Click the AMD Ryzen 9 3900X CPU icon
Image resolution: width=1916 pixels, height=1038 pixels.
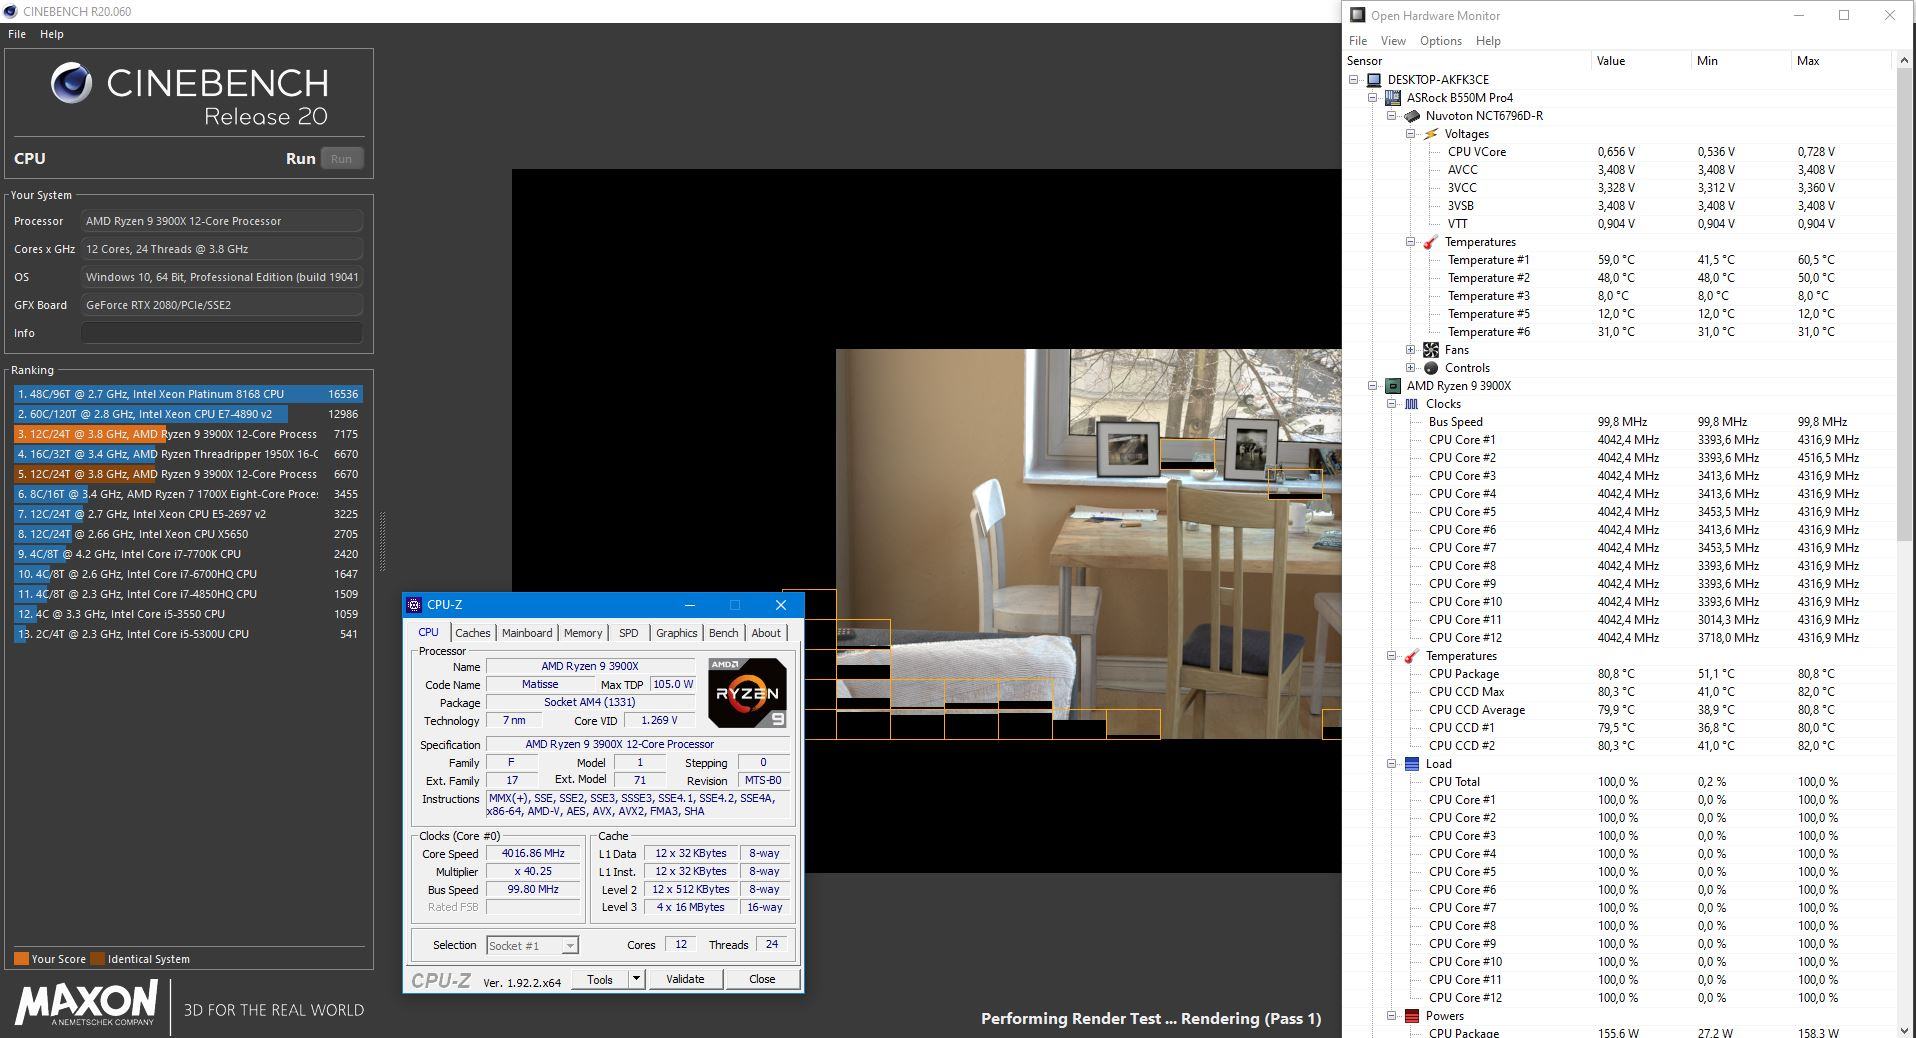tap(1393, 386)
